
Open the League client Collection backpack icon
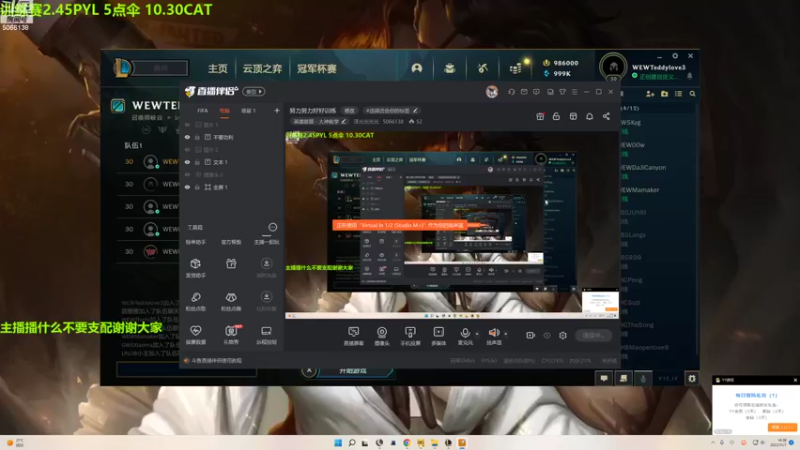[449, 68]
